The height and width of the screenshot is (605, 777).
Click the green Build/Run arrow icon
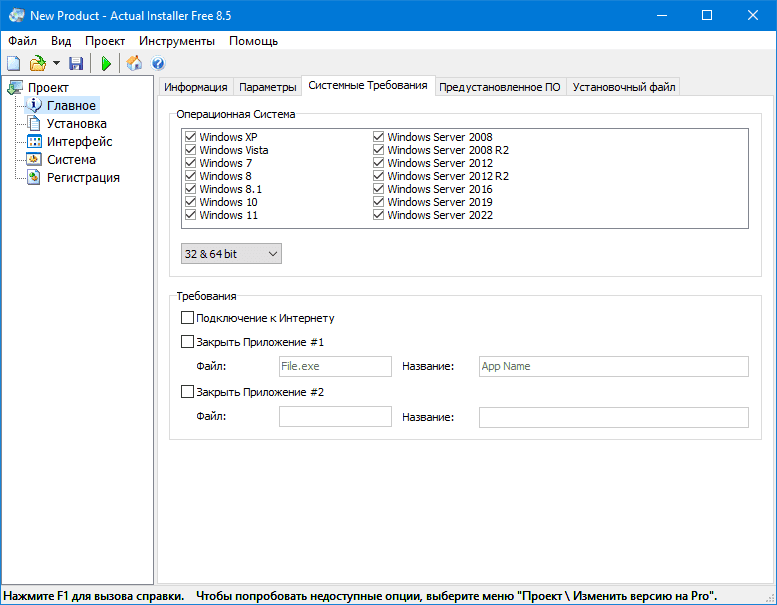pyautogui.click(x=106, y=63)
